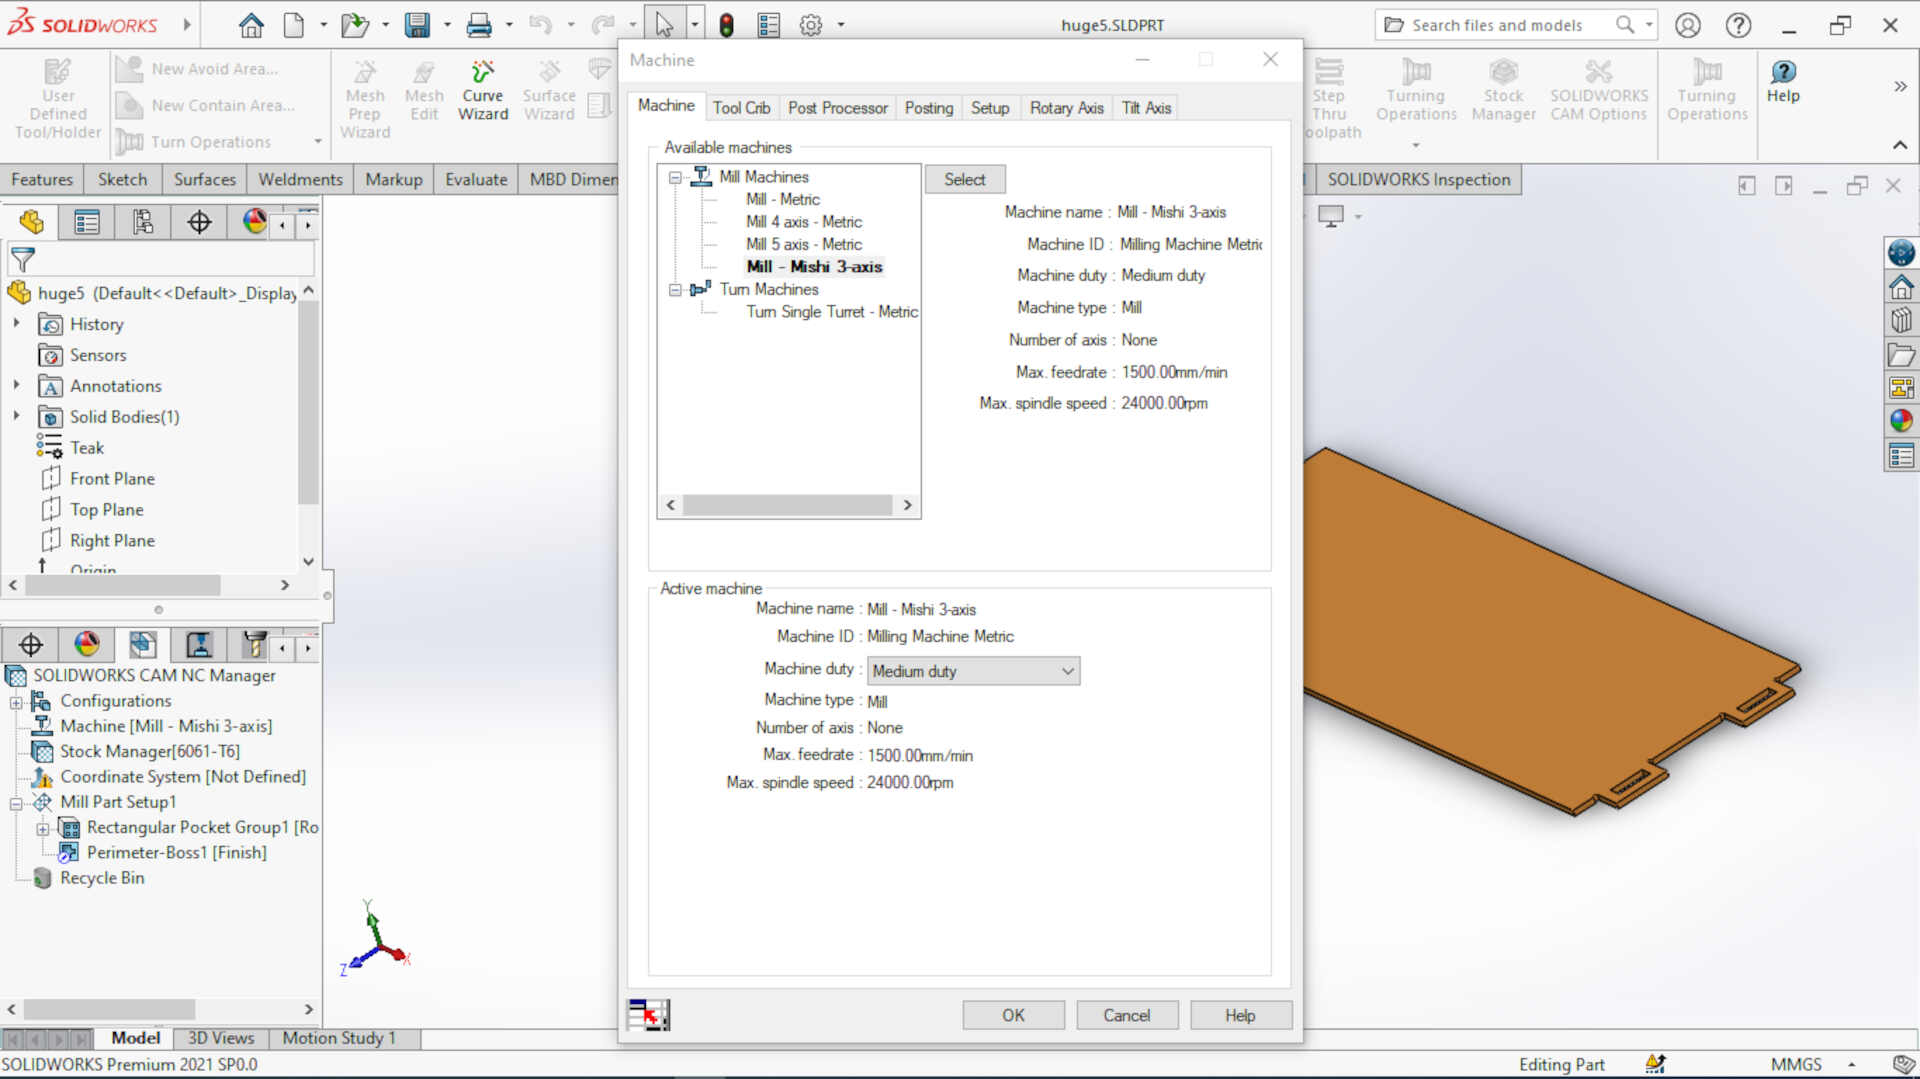Open the Surface Wizard
The image size is (1920, 1079).
pyautogui.click(x=549, y=88)
